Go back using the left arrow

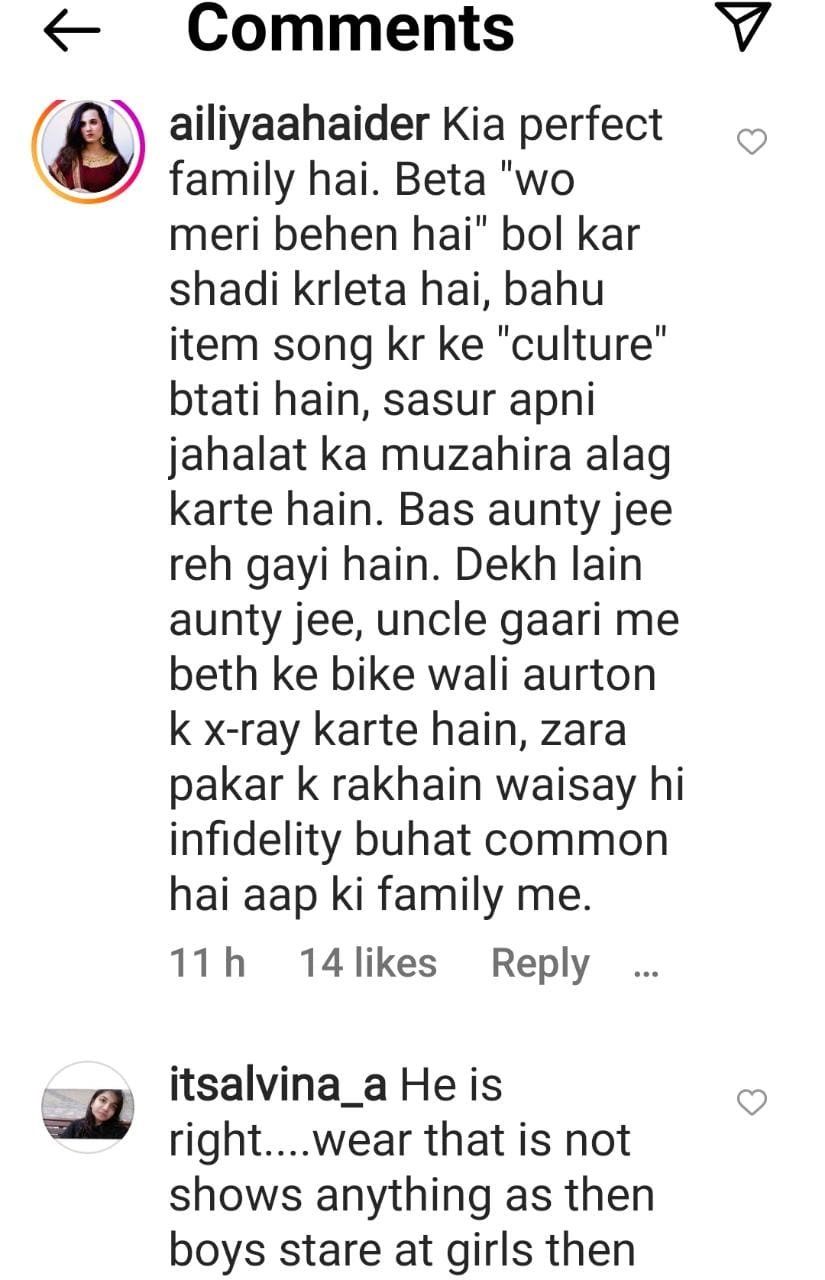pyautogui.click(x=72, y=32)
